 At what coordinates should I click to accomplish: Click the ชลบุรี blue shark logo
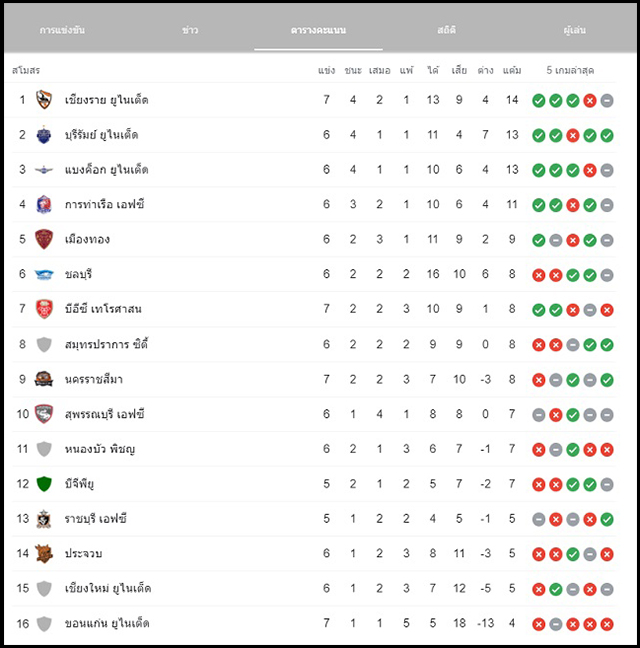coord(44,274)
